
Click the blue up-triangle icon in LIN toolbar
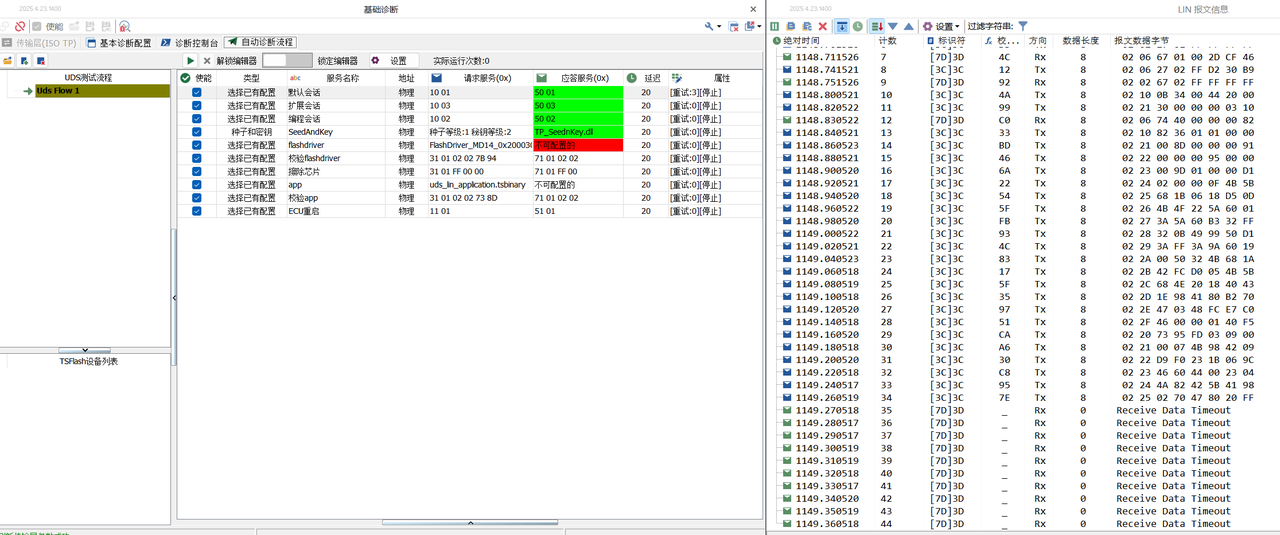[909, 26]
